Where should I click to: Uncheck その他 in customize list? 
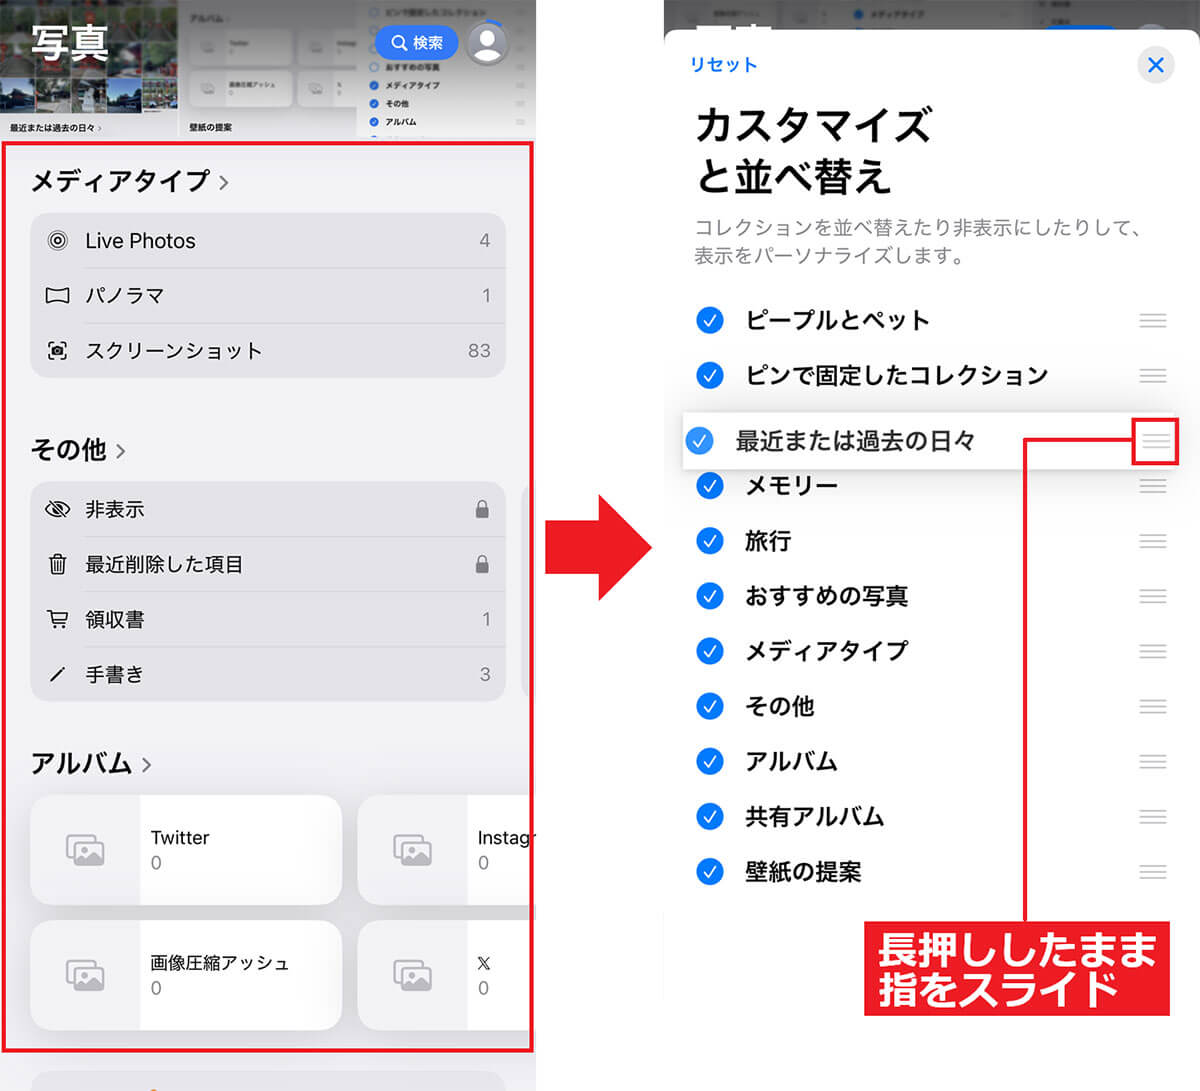709,707
